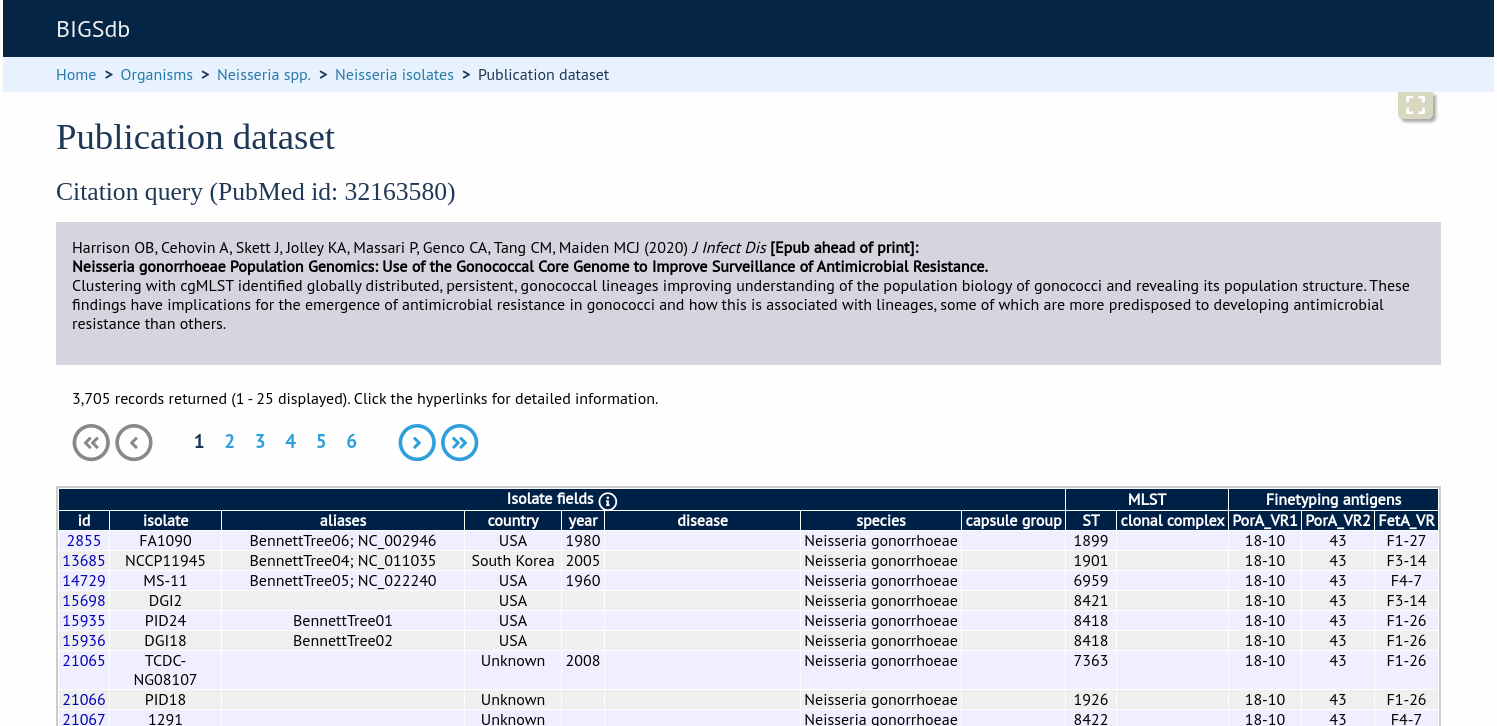Select results page 4
This screenshot has width=1497, height=726.
click(x=290, y=442)
